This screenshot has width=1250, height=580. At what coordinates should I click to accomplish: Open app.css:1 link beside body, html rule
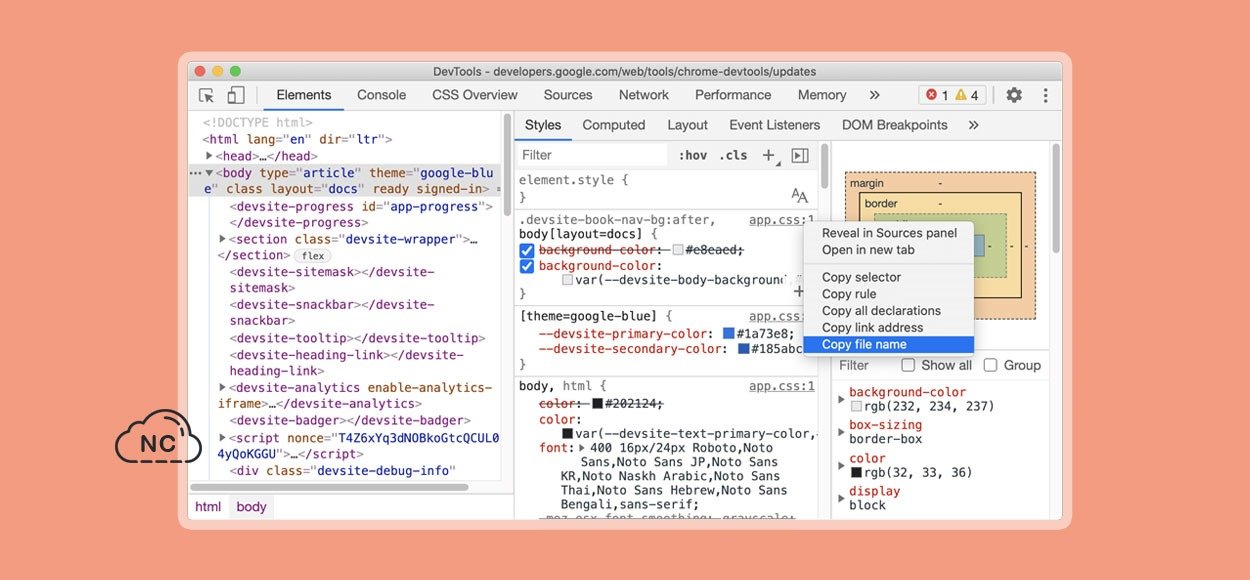pos(781,386)
